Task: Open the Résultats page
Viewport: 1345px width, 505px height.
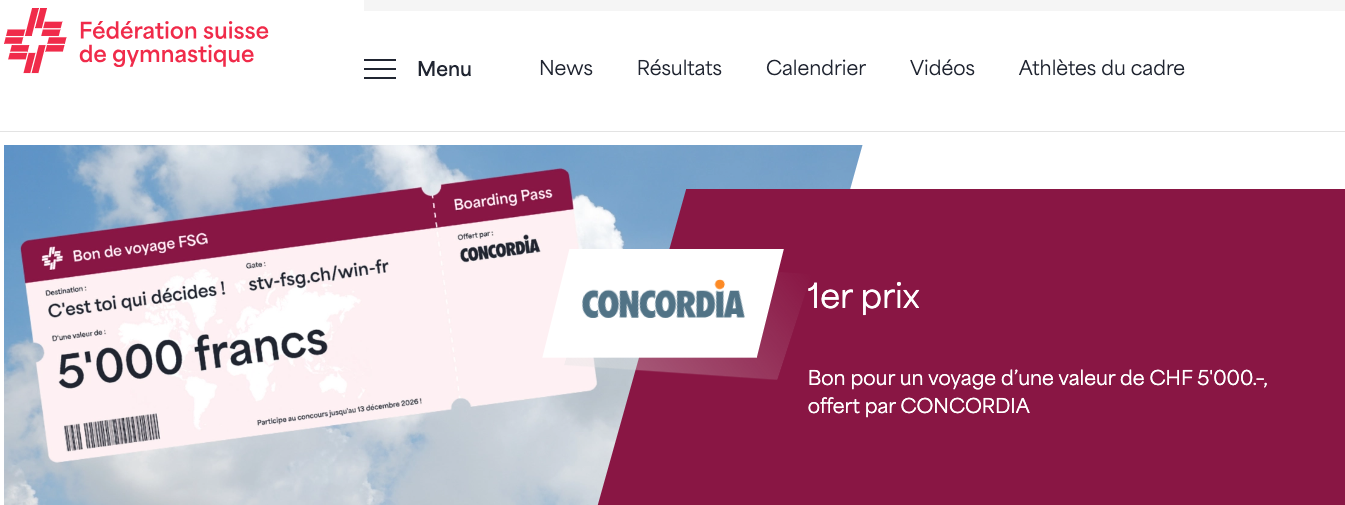Action: click(679, 68)
